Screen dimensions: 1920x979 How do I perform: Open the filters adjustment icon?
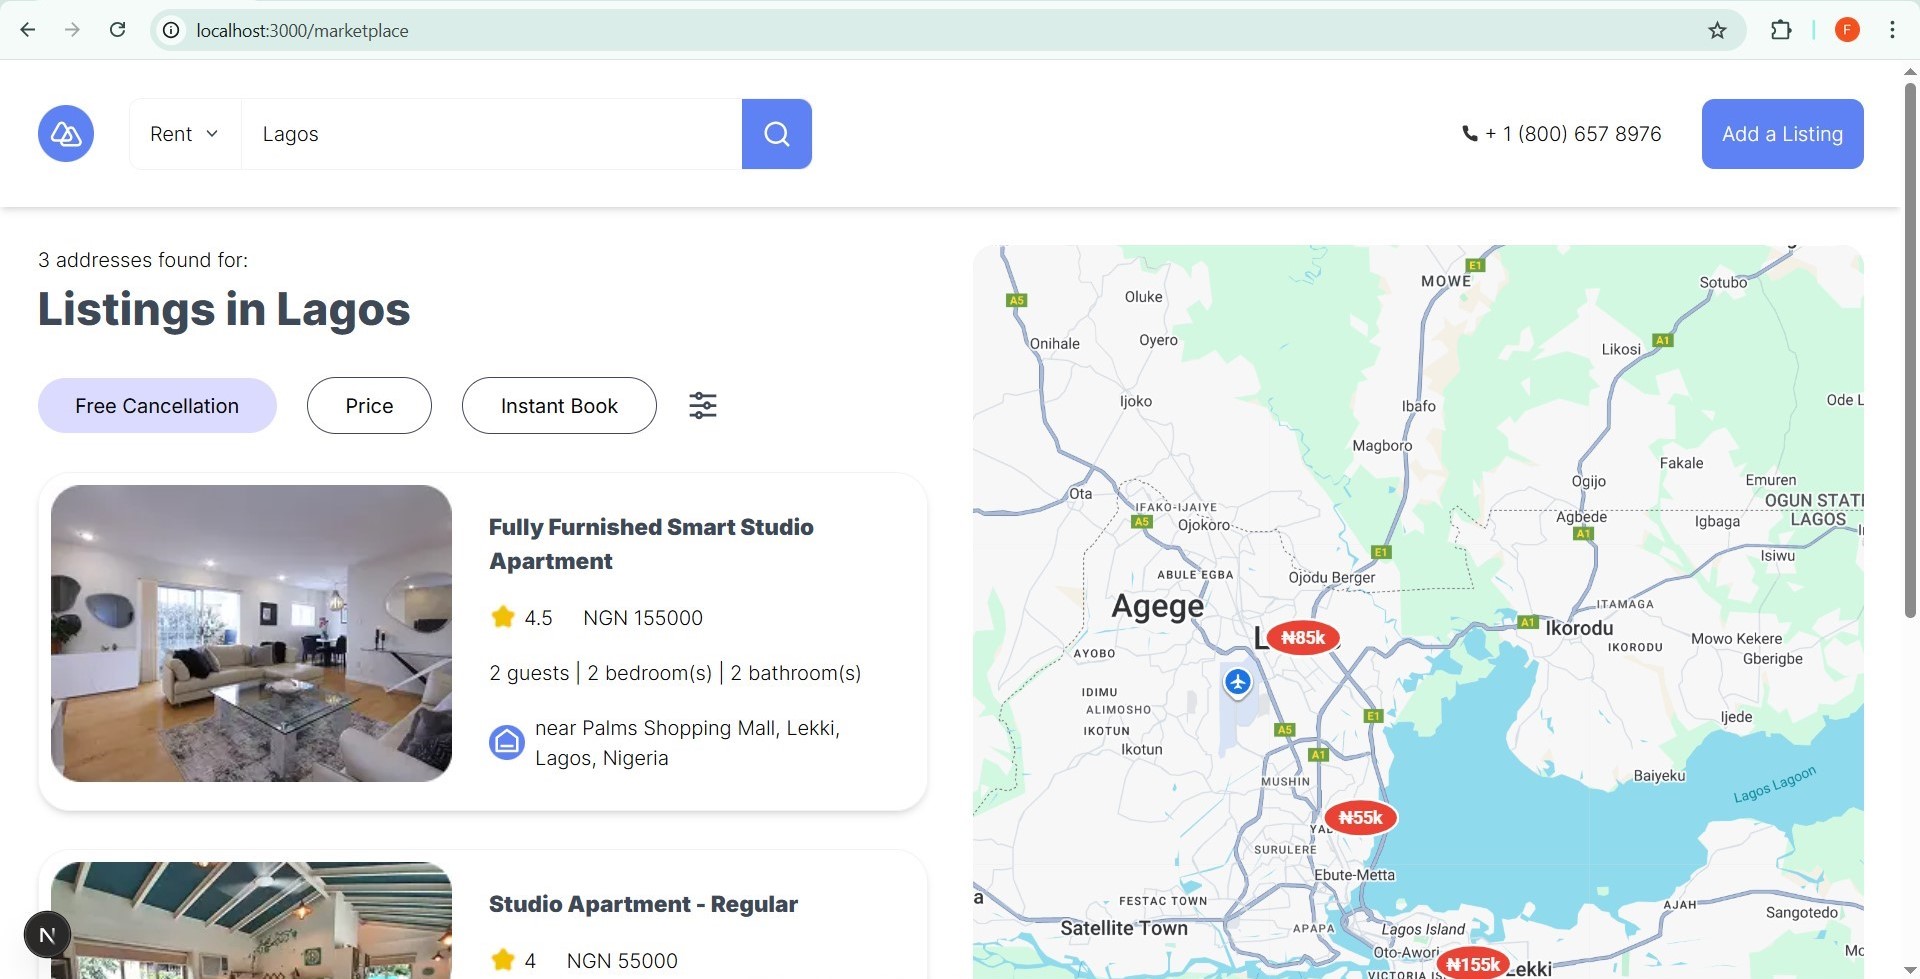[702, 405]
